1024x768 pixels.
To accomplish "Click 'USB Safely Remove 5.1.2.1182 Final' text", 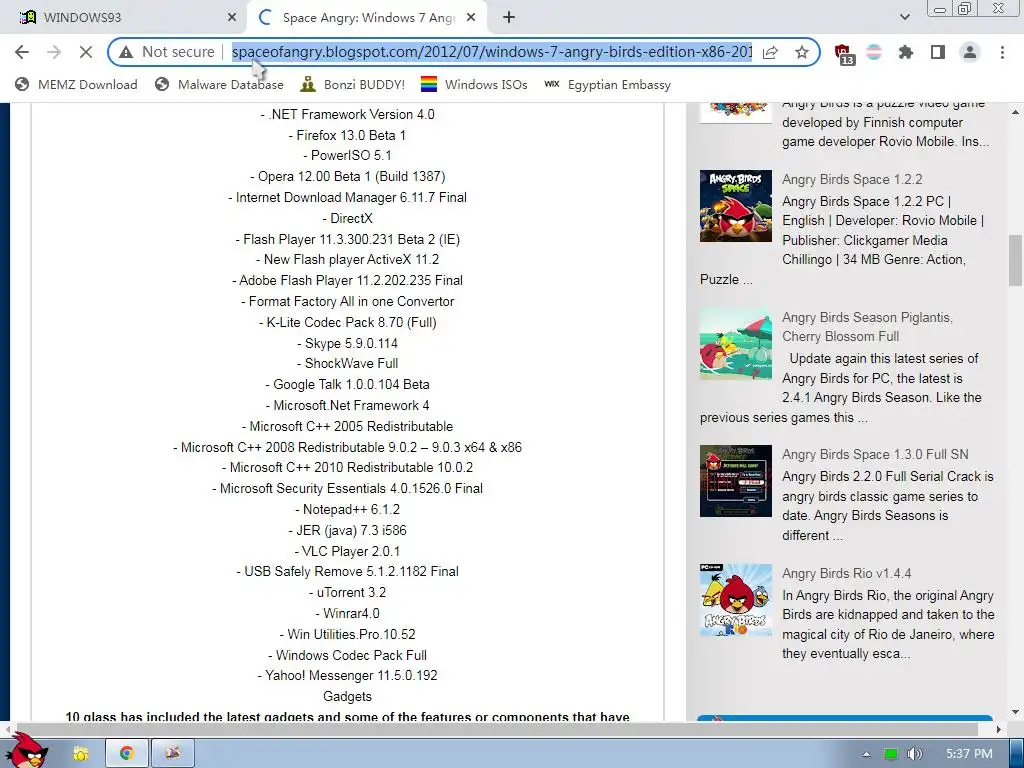I will pyautogui.click(x=351, y=571).
